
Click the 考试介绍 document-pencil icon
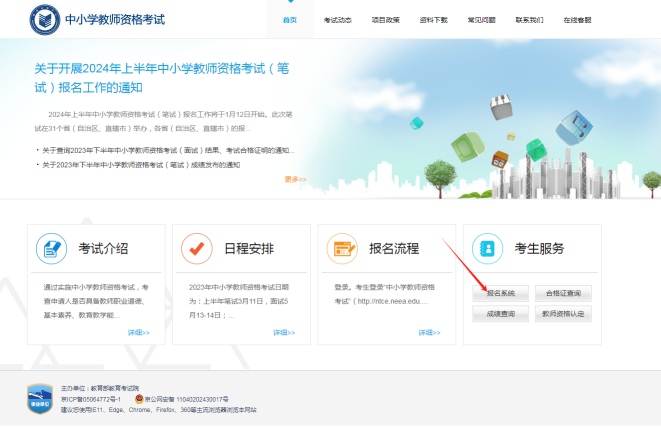tap(51, 249)
